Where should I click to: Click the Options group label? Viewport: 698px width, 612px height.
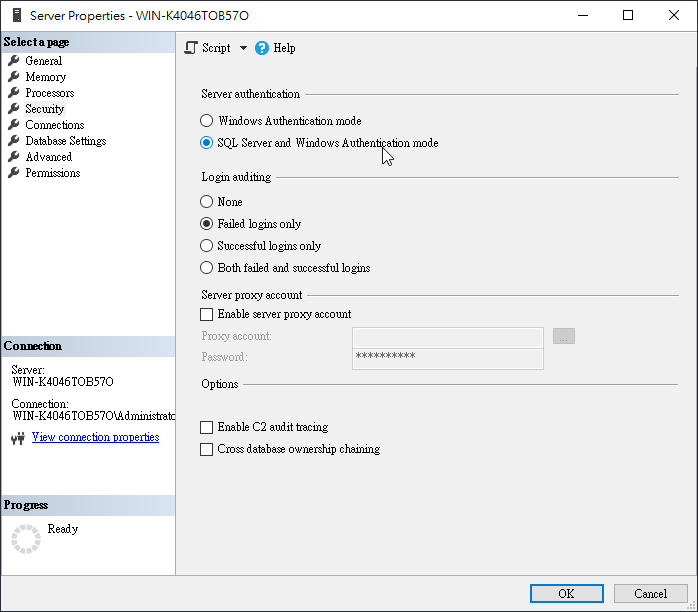(x=219, y=384)
